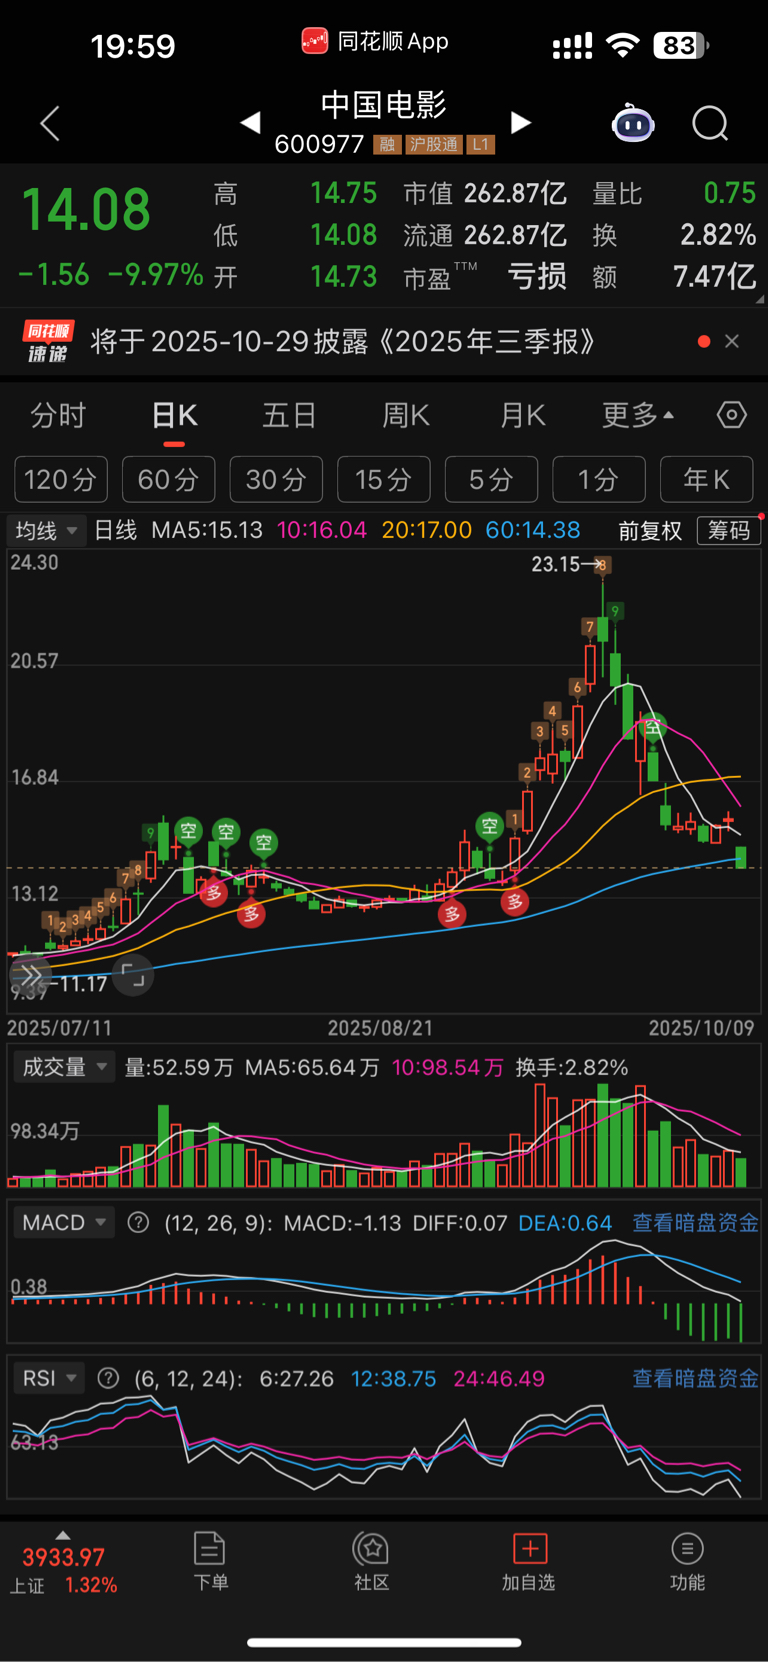Open MACD help question mark
Screen dimensions: 768x1662
(x=139, y=1223)
